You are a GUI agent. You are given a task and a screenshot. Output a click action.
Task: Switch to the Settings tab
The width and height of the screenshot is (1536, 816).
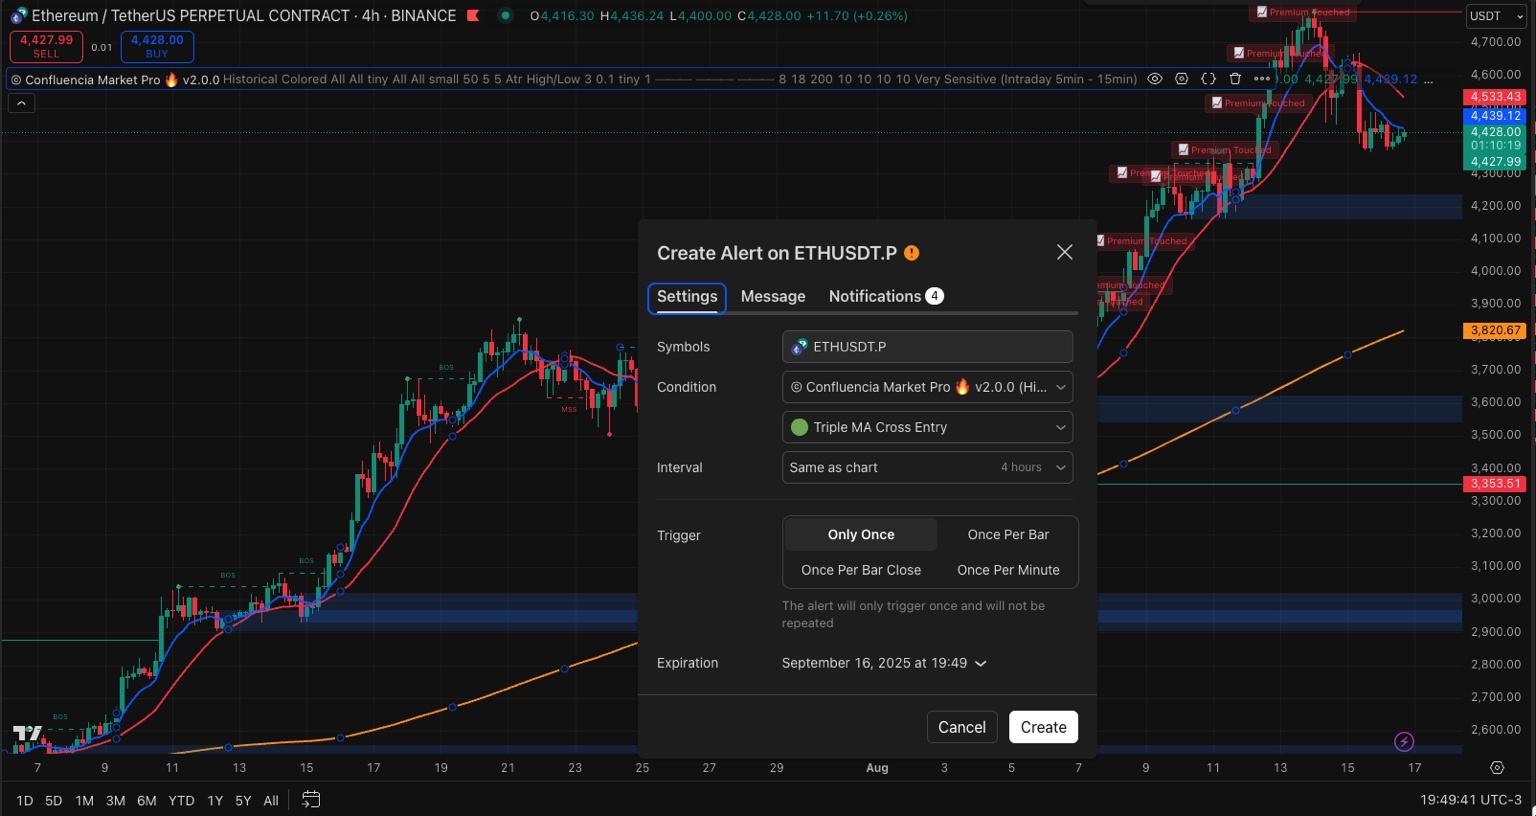(x=687, y=297)
